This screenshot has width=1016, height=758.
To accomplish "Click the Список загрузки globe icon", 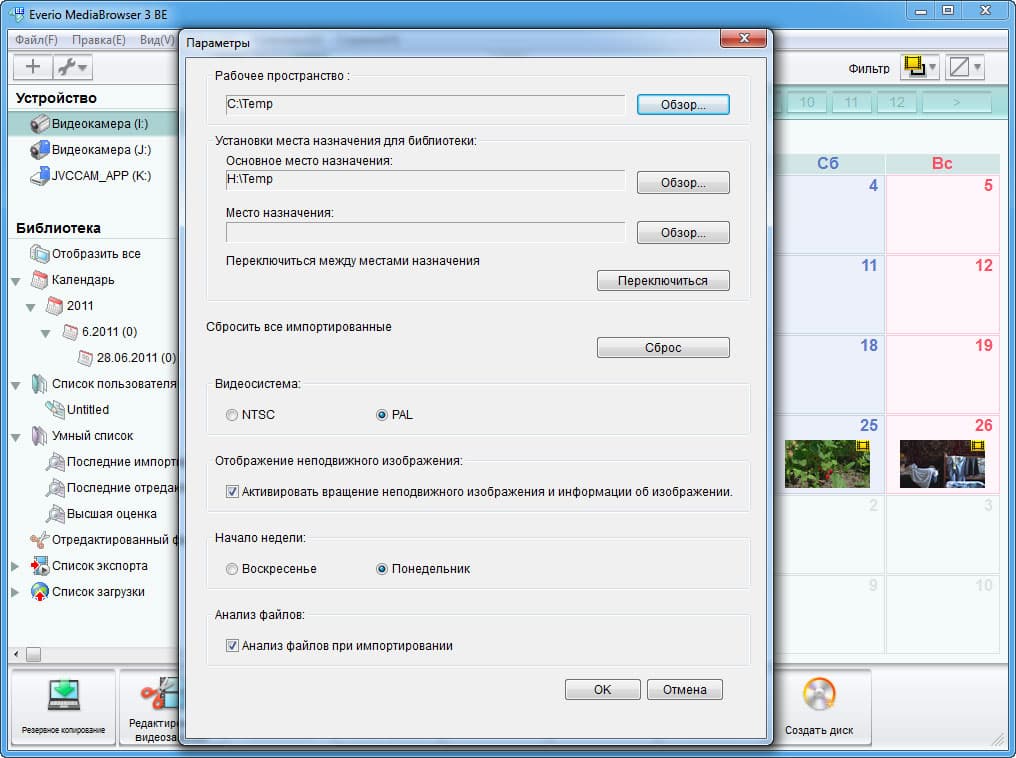I will (40, 591).
